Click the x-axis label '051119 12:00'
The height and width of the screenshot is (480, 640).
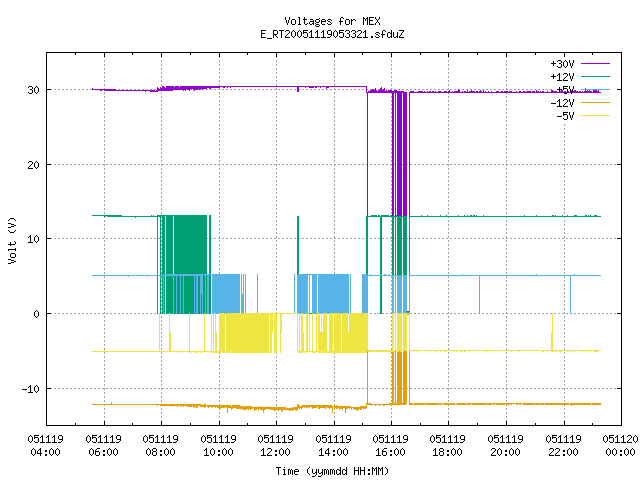(276, 445)
